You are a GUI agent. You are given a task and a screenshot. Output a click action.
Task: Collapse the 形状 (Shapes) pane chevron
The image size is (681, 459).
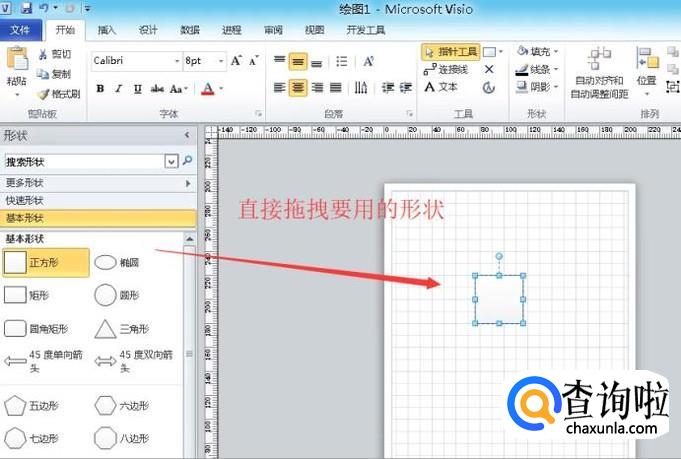click(187, 135)
